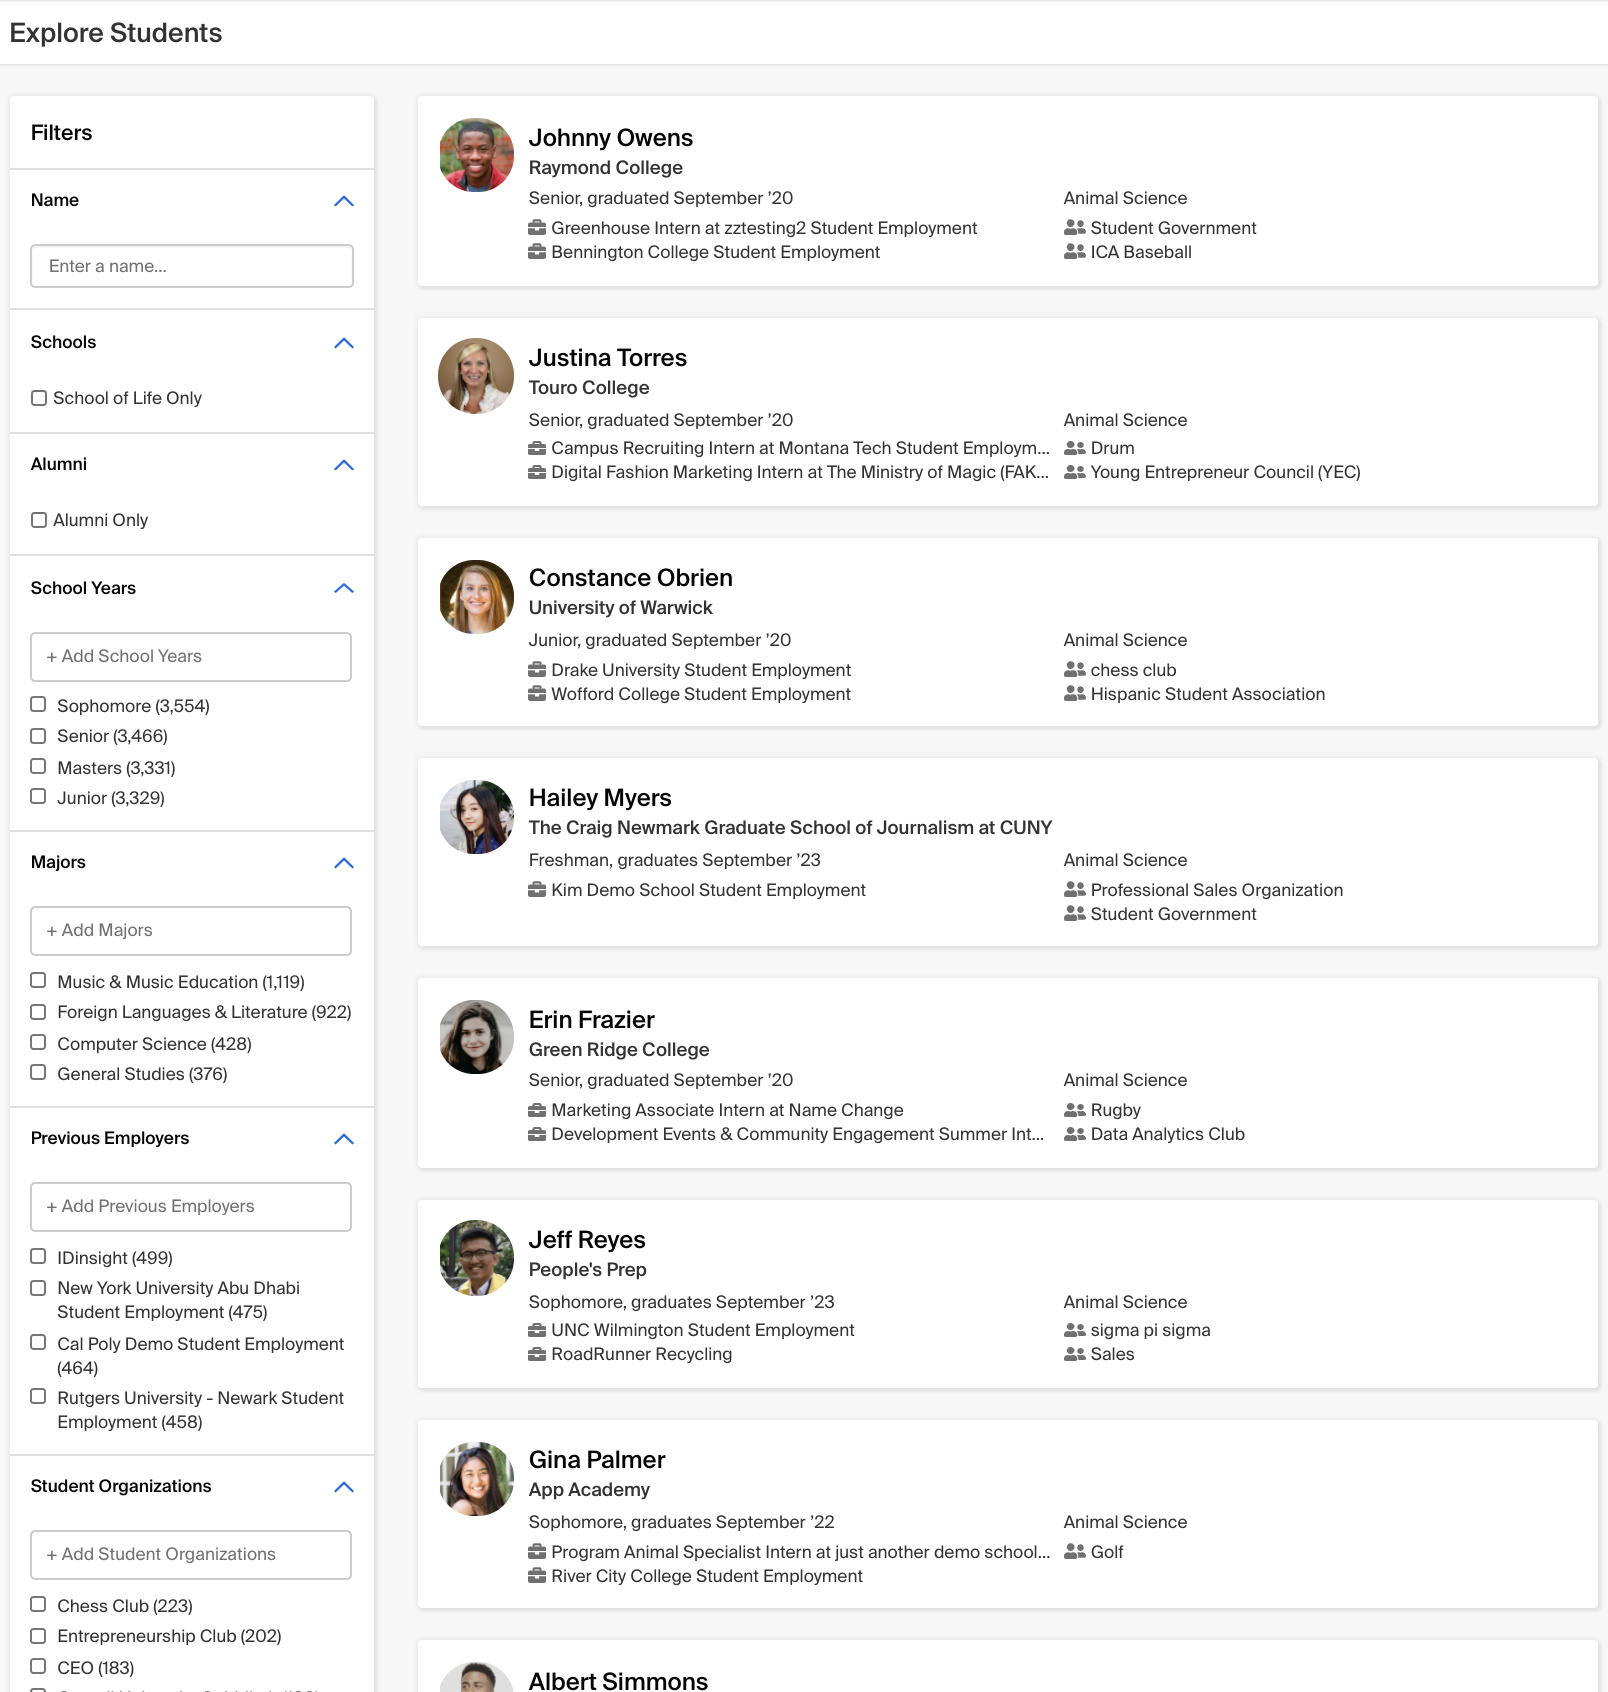The image size is (1608, 1692).
Task: Tick the Computer Science major checkbox
Action: [x=38, y=1043]
